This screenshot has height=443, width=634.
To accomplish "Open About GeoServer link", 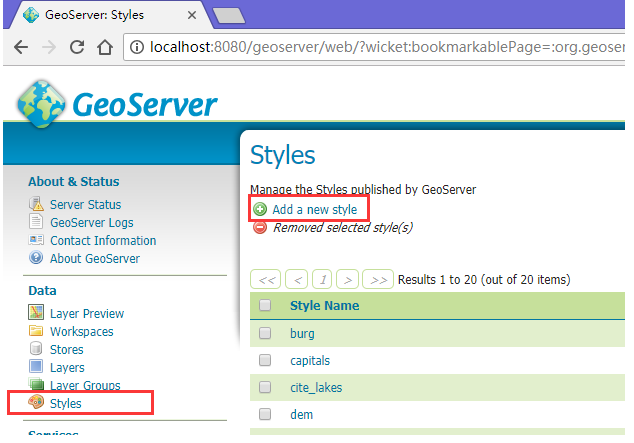I will pyautogui.click(x=95, y=259).
